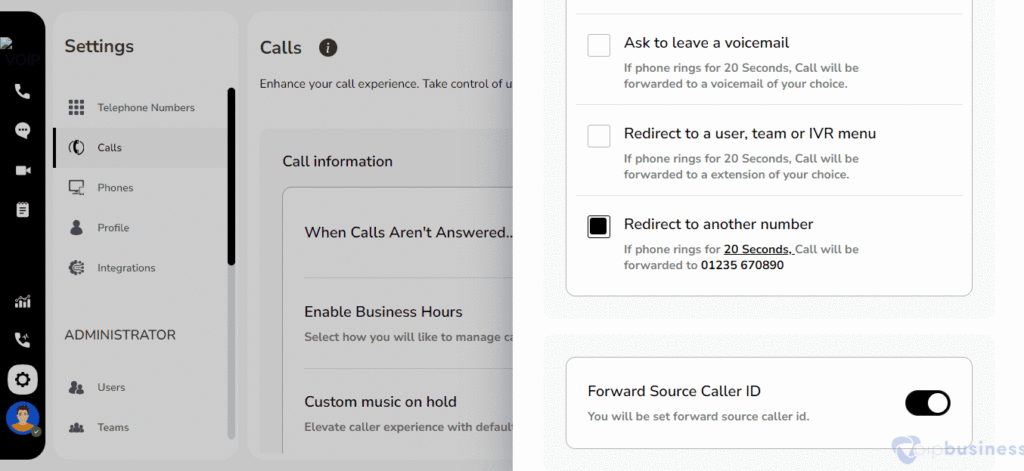Open the analytics bar chart icon

(22, 301)
